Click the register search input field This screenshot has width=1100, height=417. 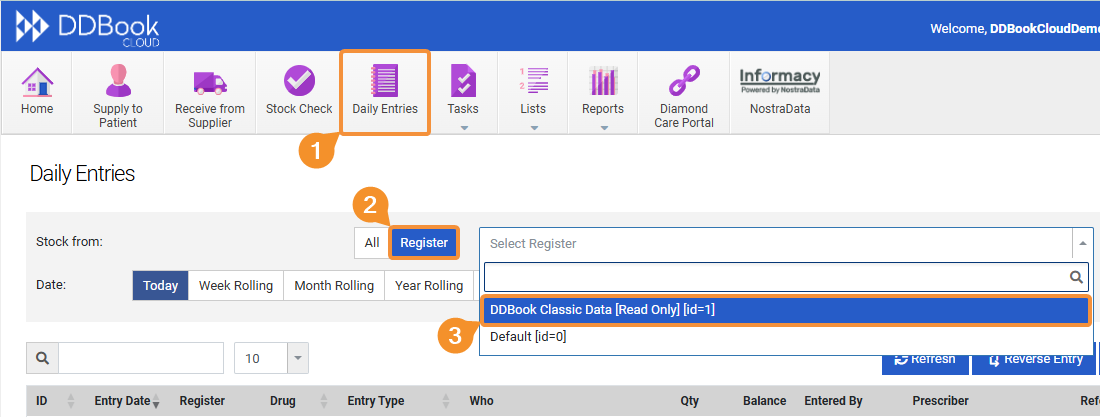click(x=786, y=277)
